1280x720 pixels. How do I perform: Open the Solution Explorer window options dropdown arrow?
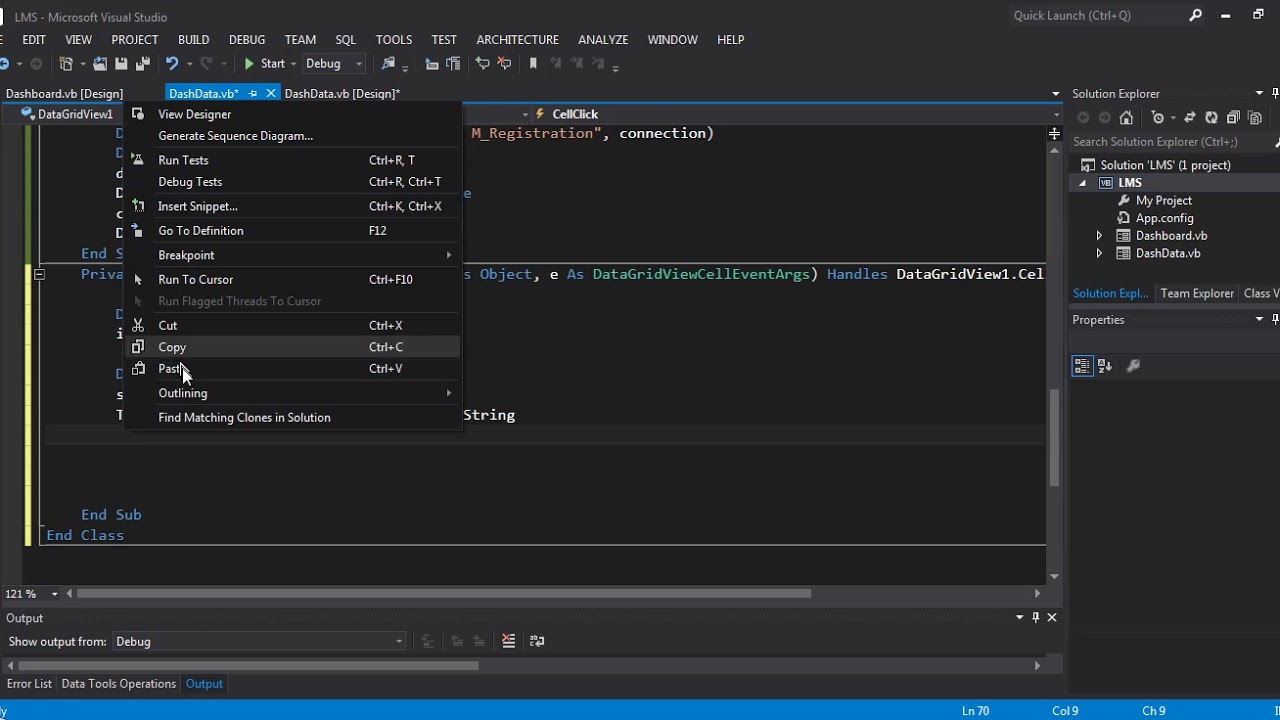(1260, 93)
